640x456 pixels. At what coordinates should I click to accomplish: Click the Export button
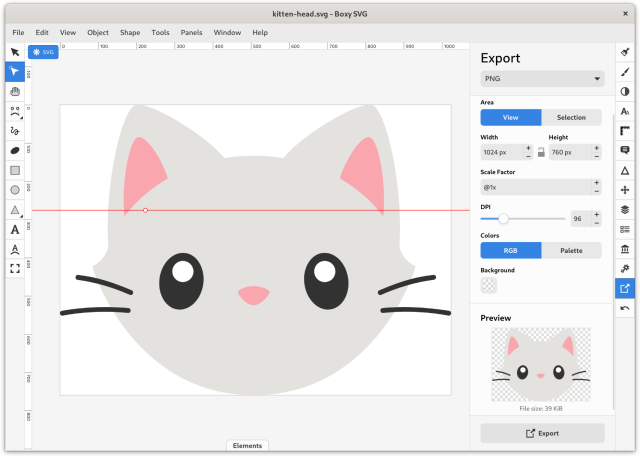pyautogui.click(x=543, y=433)
